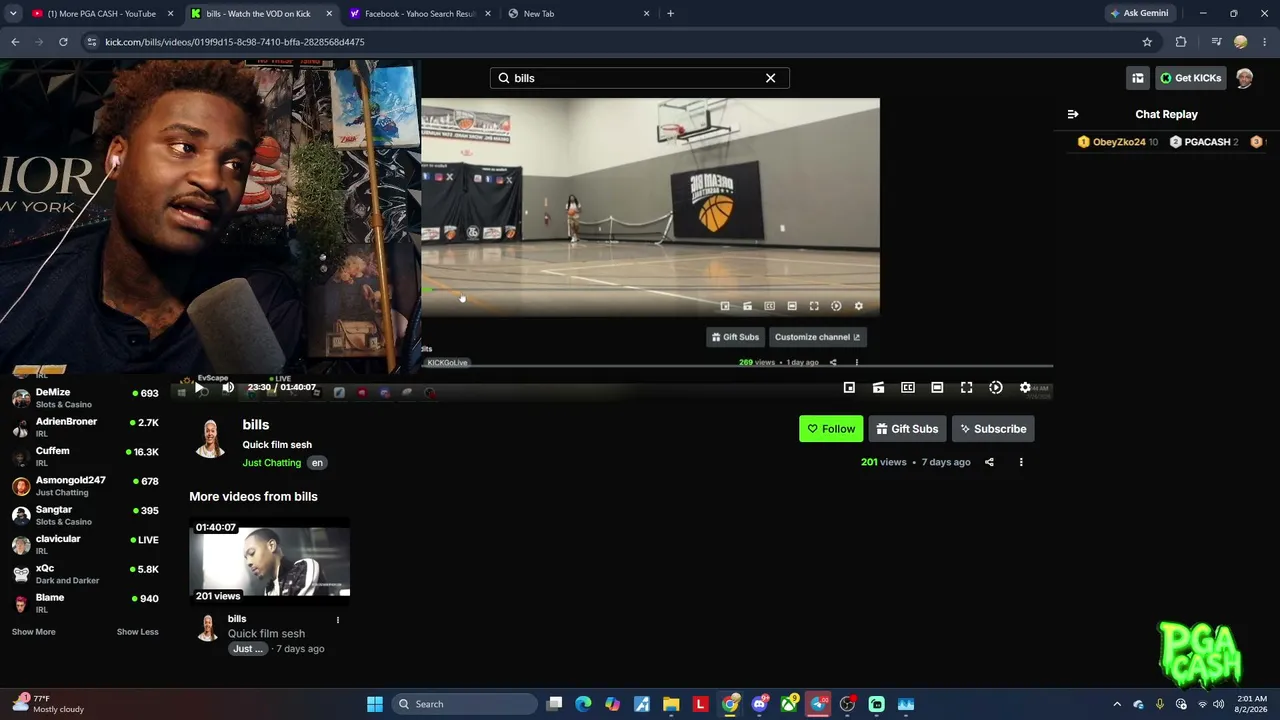Play the VOD from the bottom control bar

coord(199,388)
